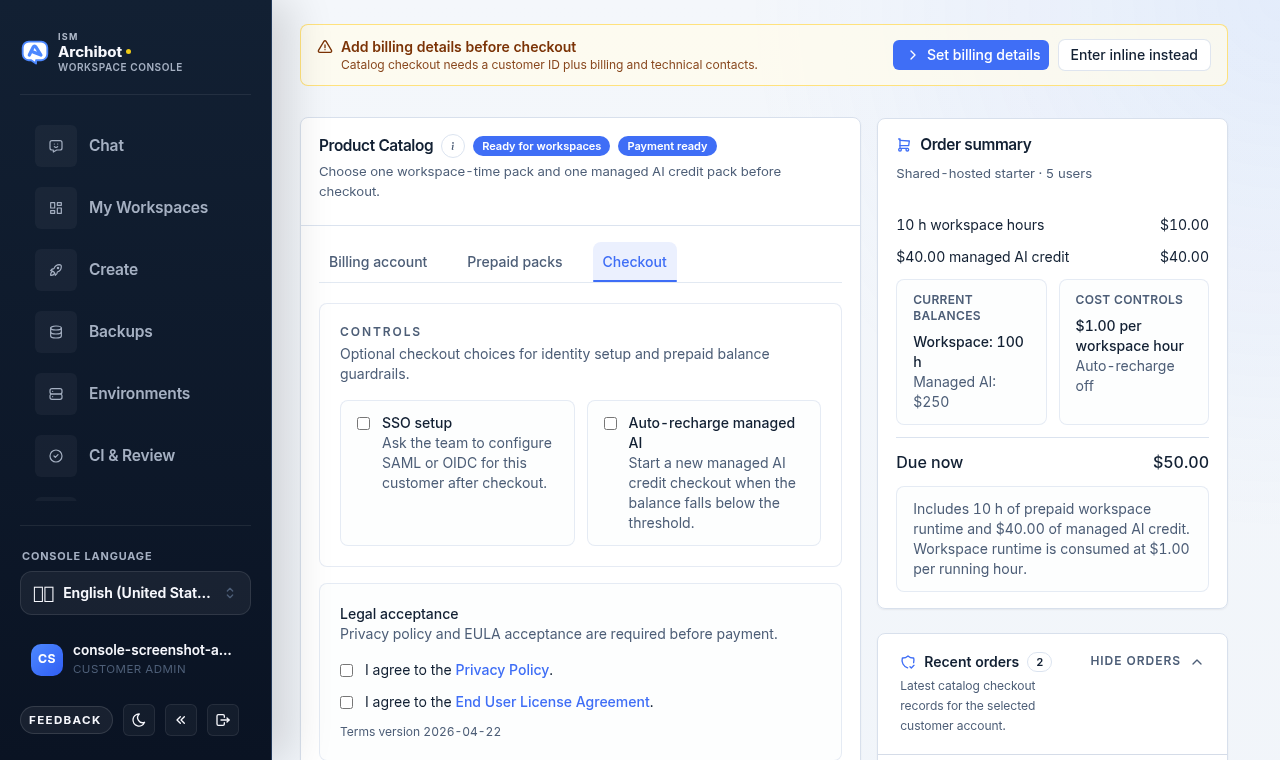Toggle dark mode moon icon

point(139,720)
